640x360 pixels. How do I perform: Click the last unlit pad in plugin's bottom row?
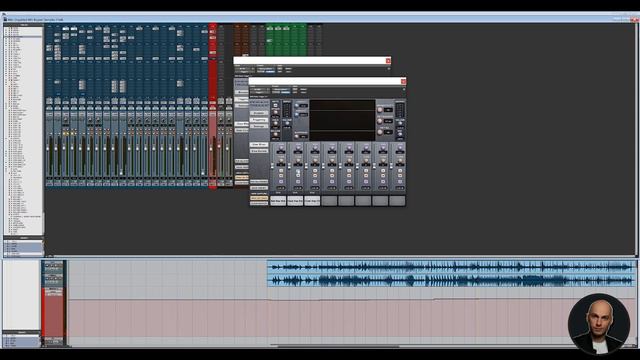click(x=397, y=201)
